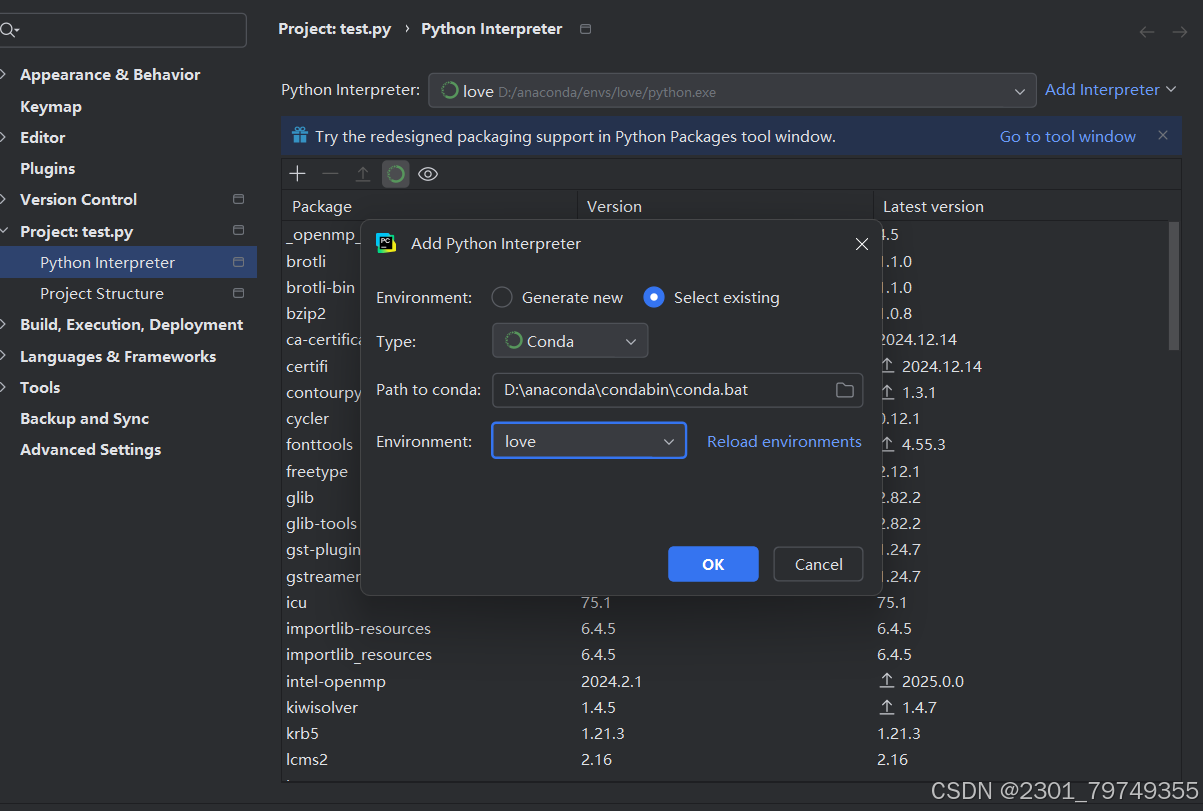This screenshot has width=1203, height=811.
Task: Close the Add Python Interpreter dialog
Action: (x=862, y=244)
